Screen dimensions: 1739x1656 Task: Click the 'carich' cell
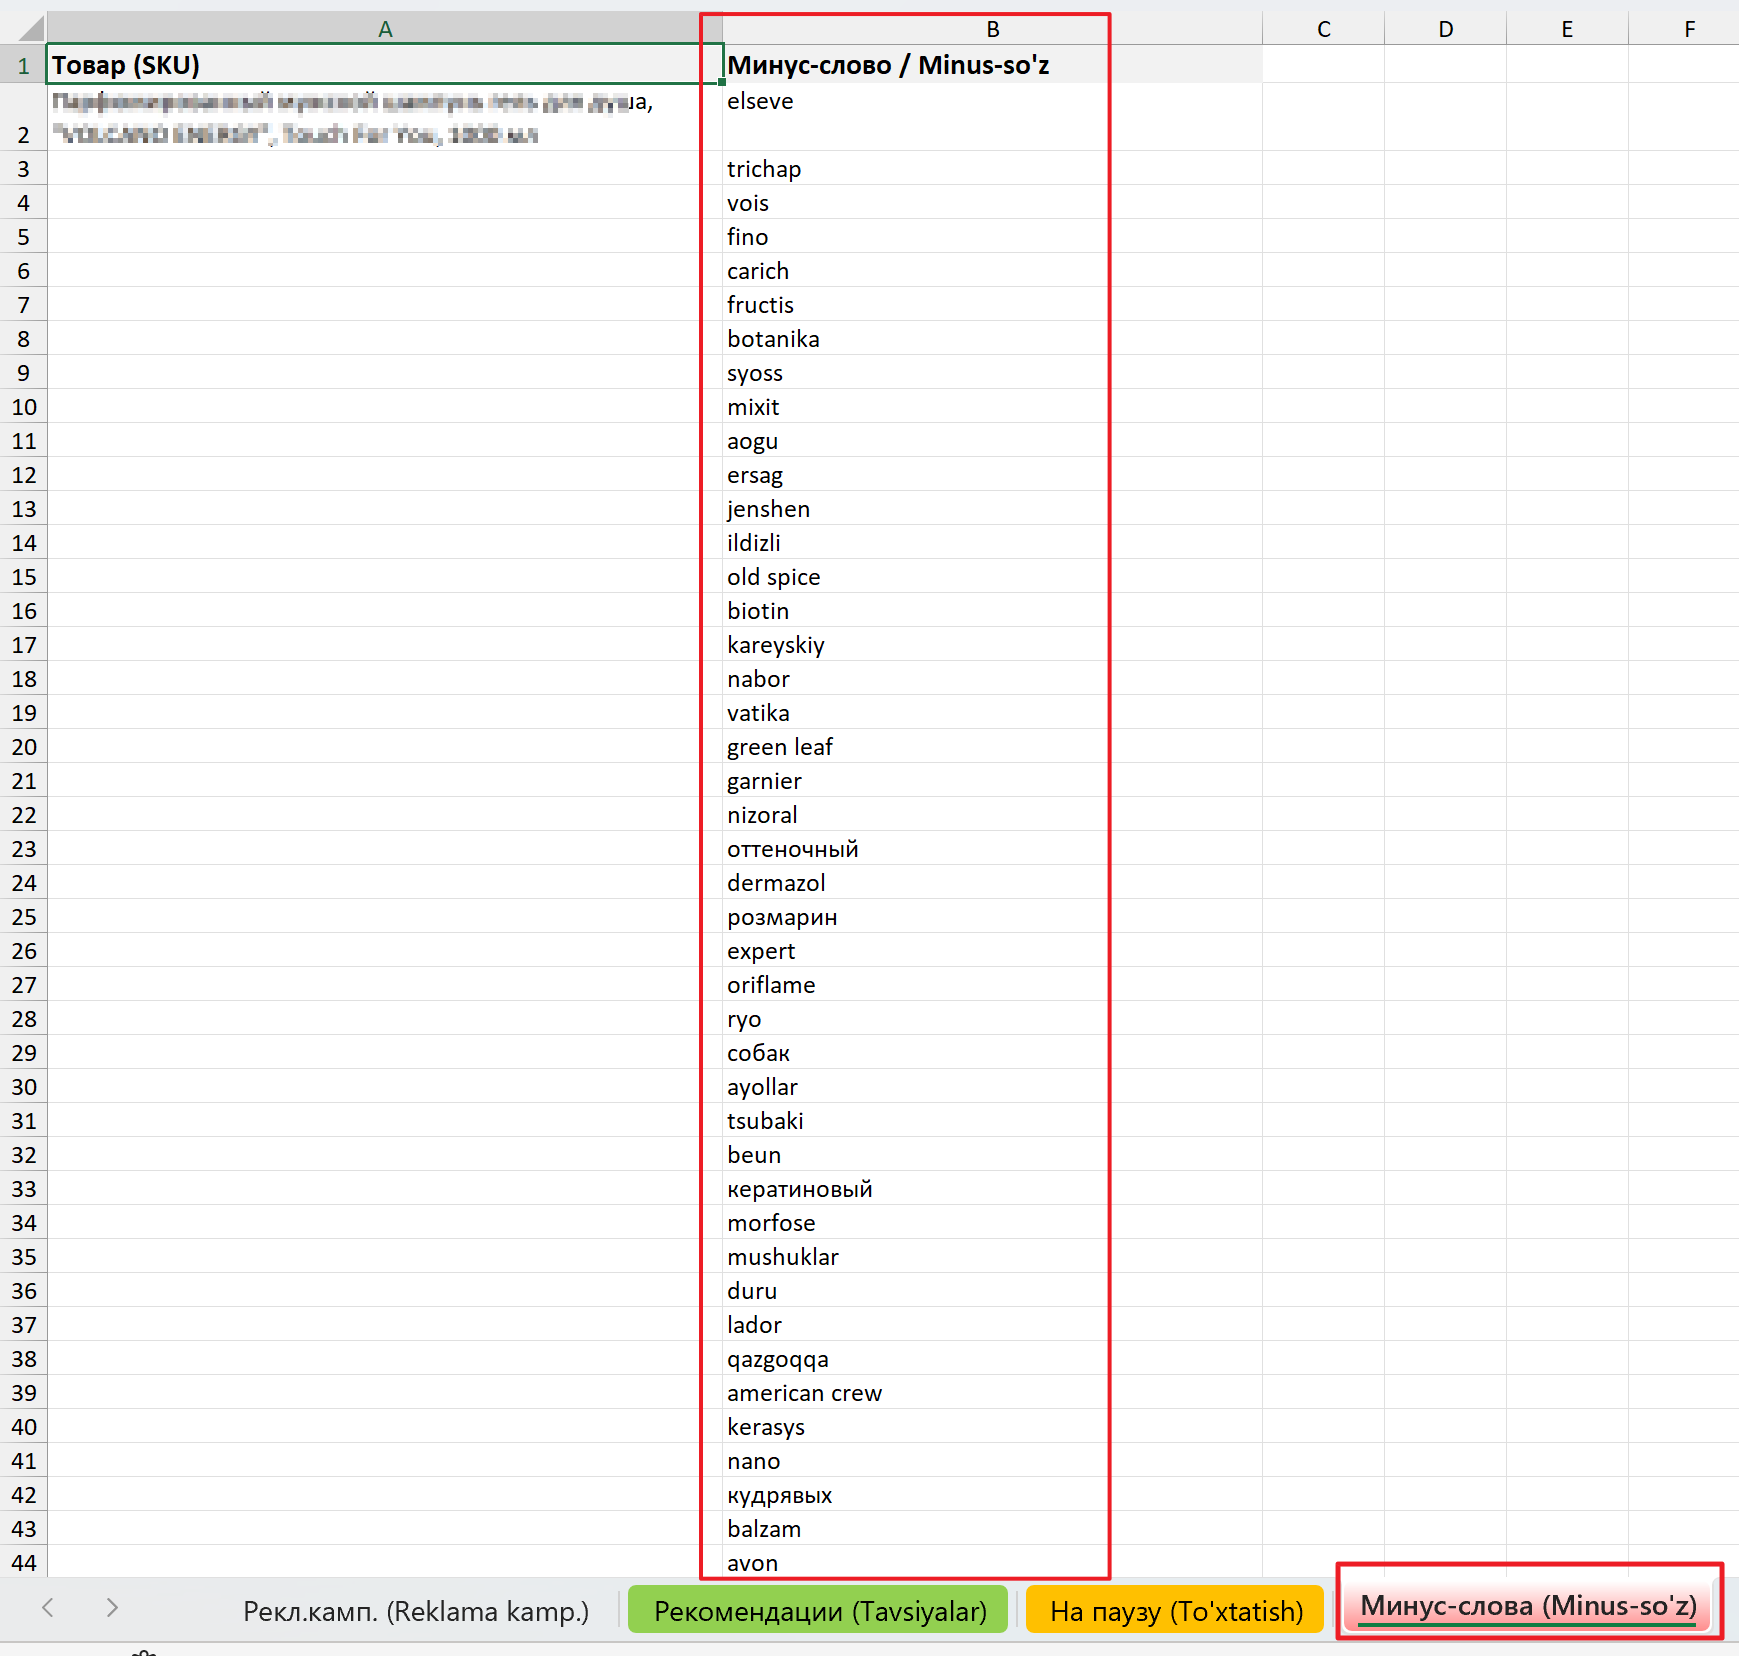(x=992, y=271)
